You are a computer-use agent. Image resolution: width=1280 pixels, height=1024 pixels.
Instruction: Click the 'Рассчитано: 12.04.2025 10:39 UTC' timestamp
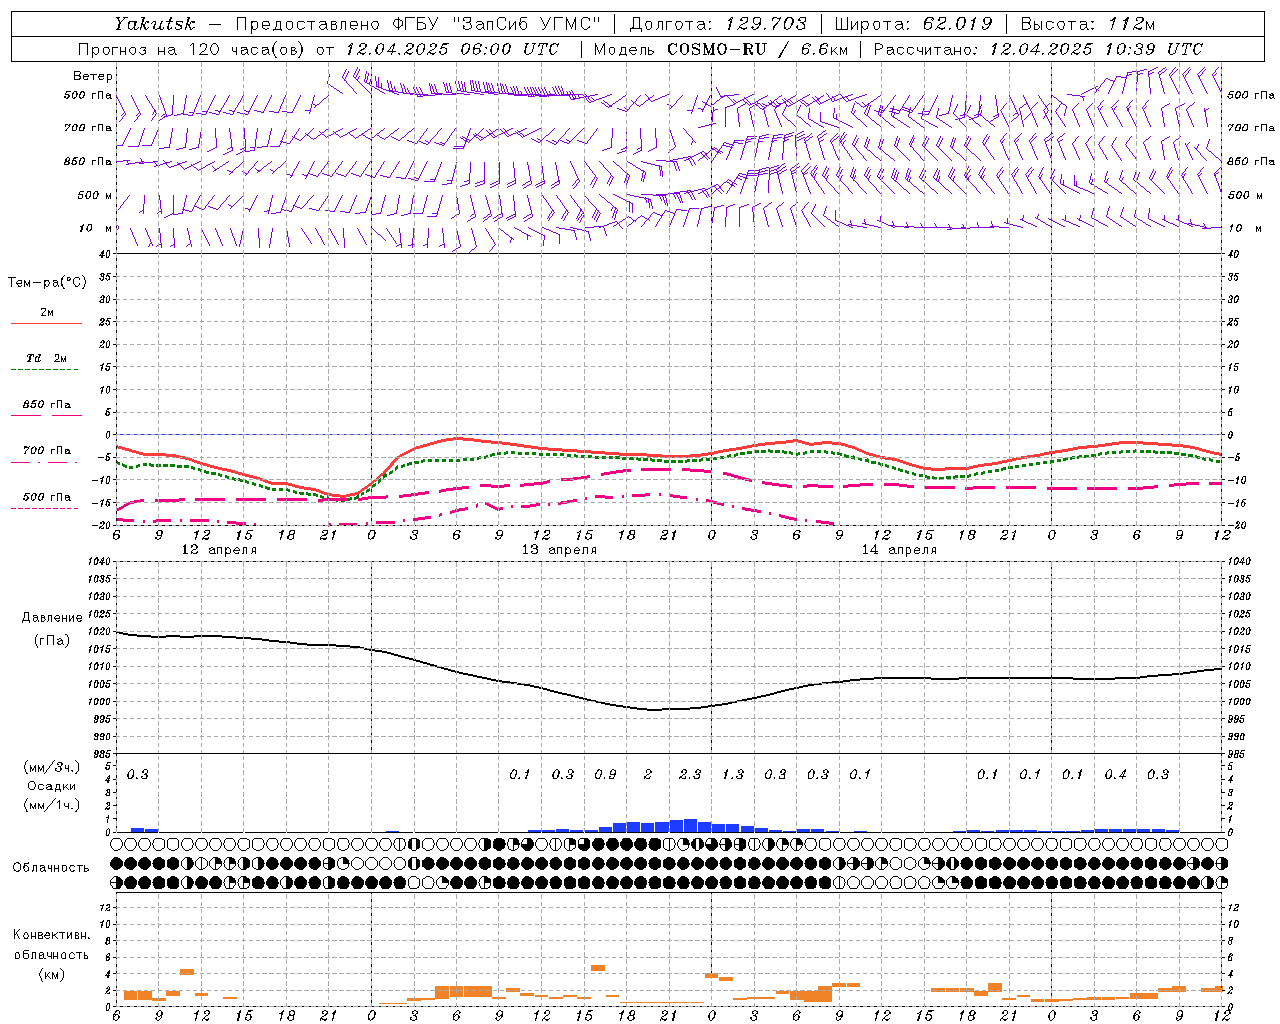1038,49
